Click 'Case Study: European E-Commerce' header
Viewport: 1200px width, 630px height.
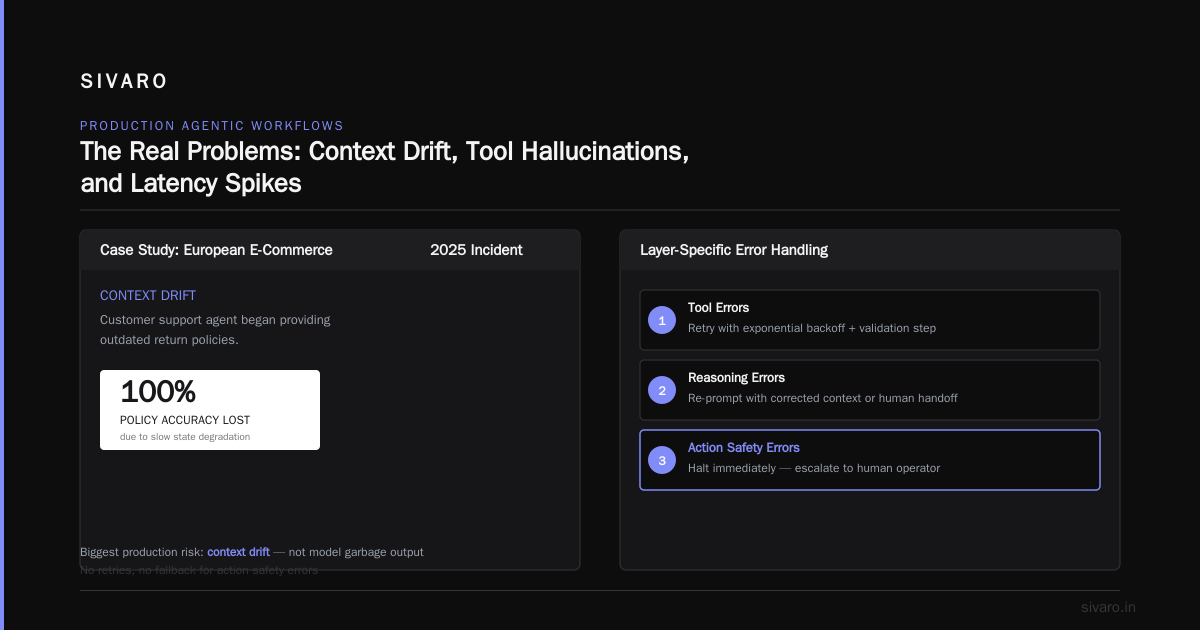[x=216, y=250]
